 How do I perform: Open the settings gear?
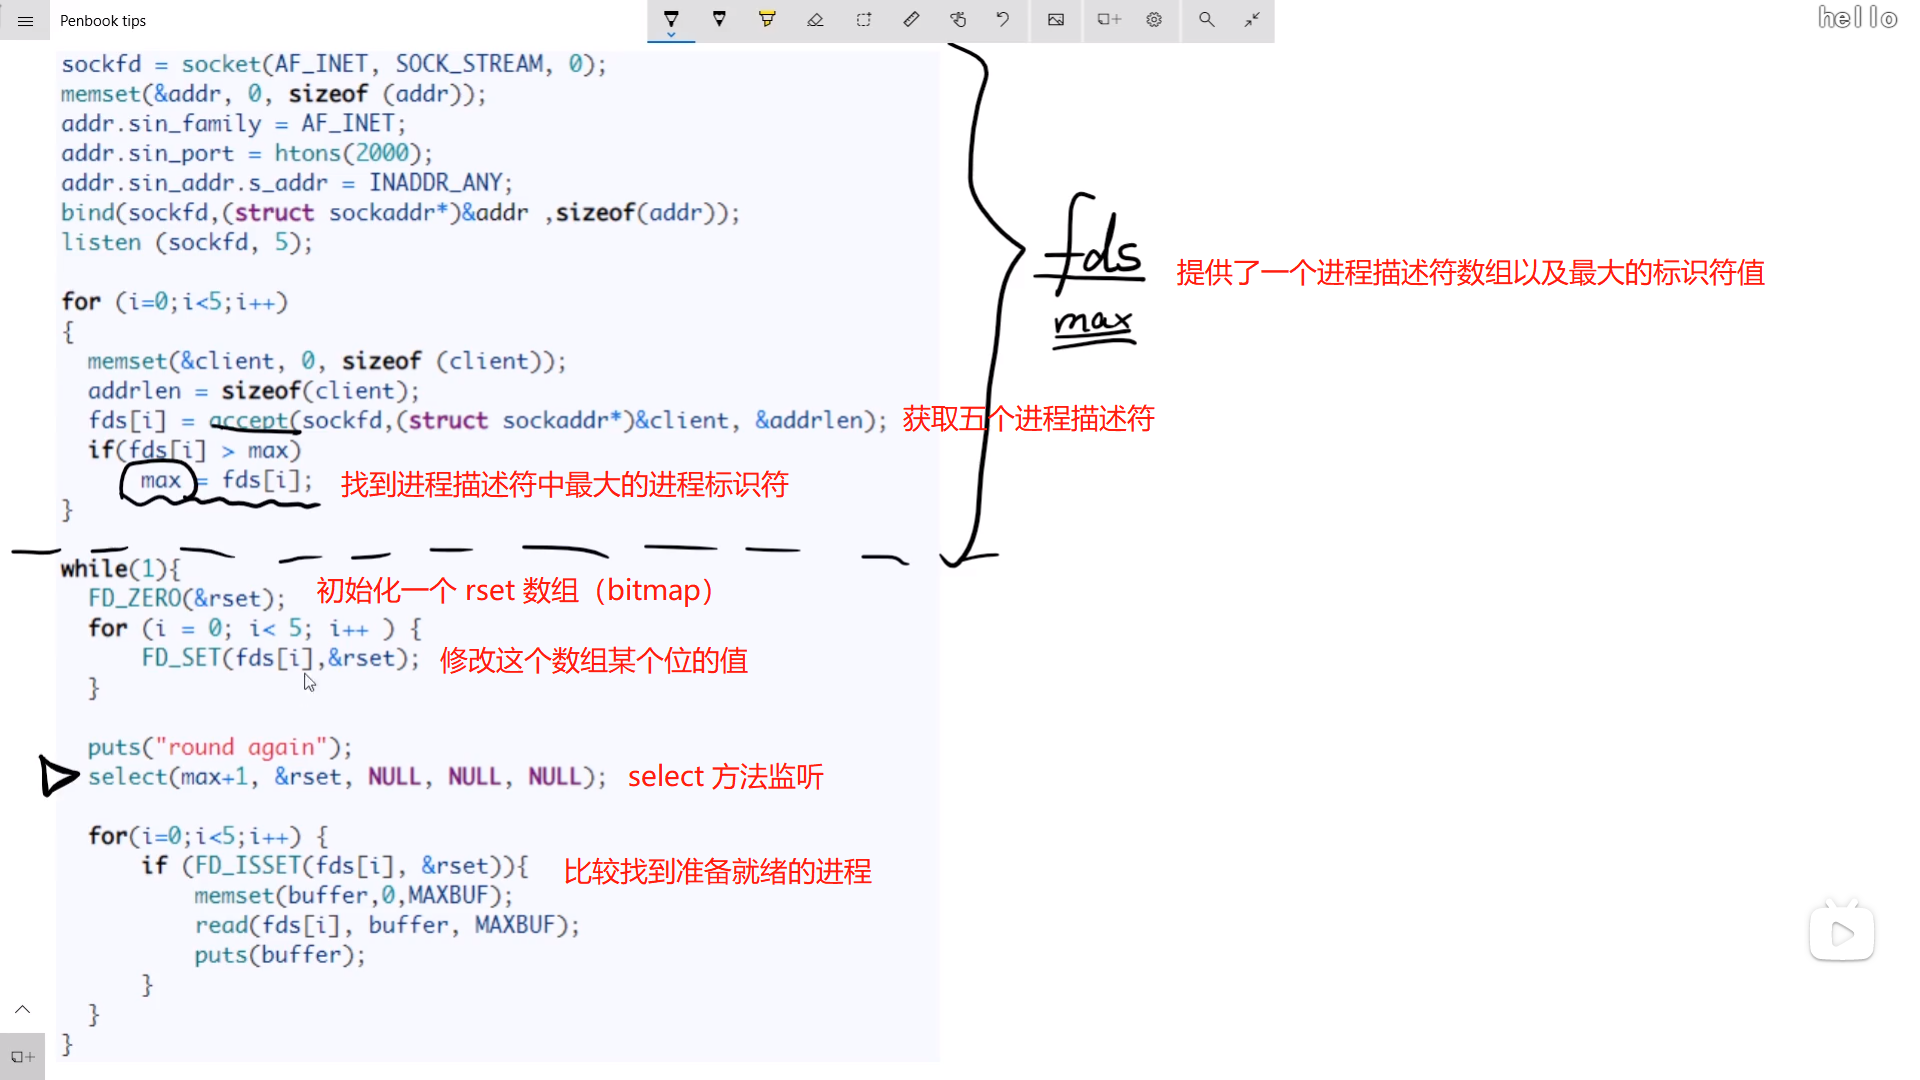pyautogui.click(x=1154, y=19)
